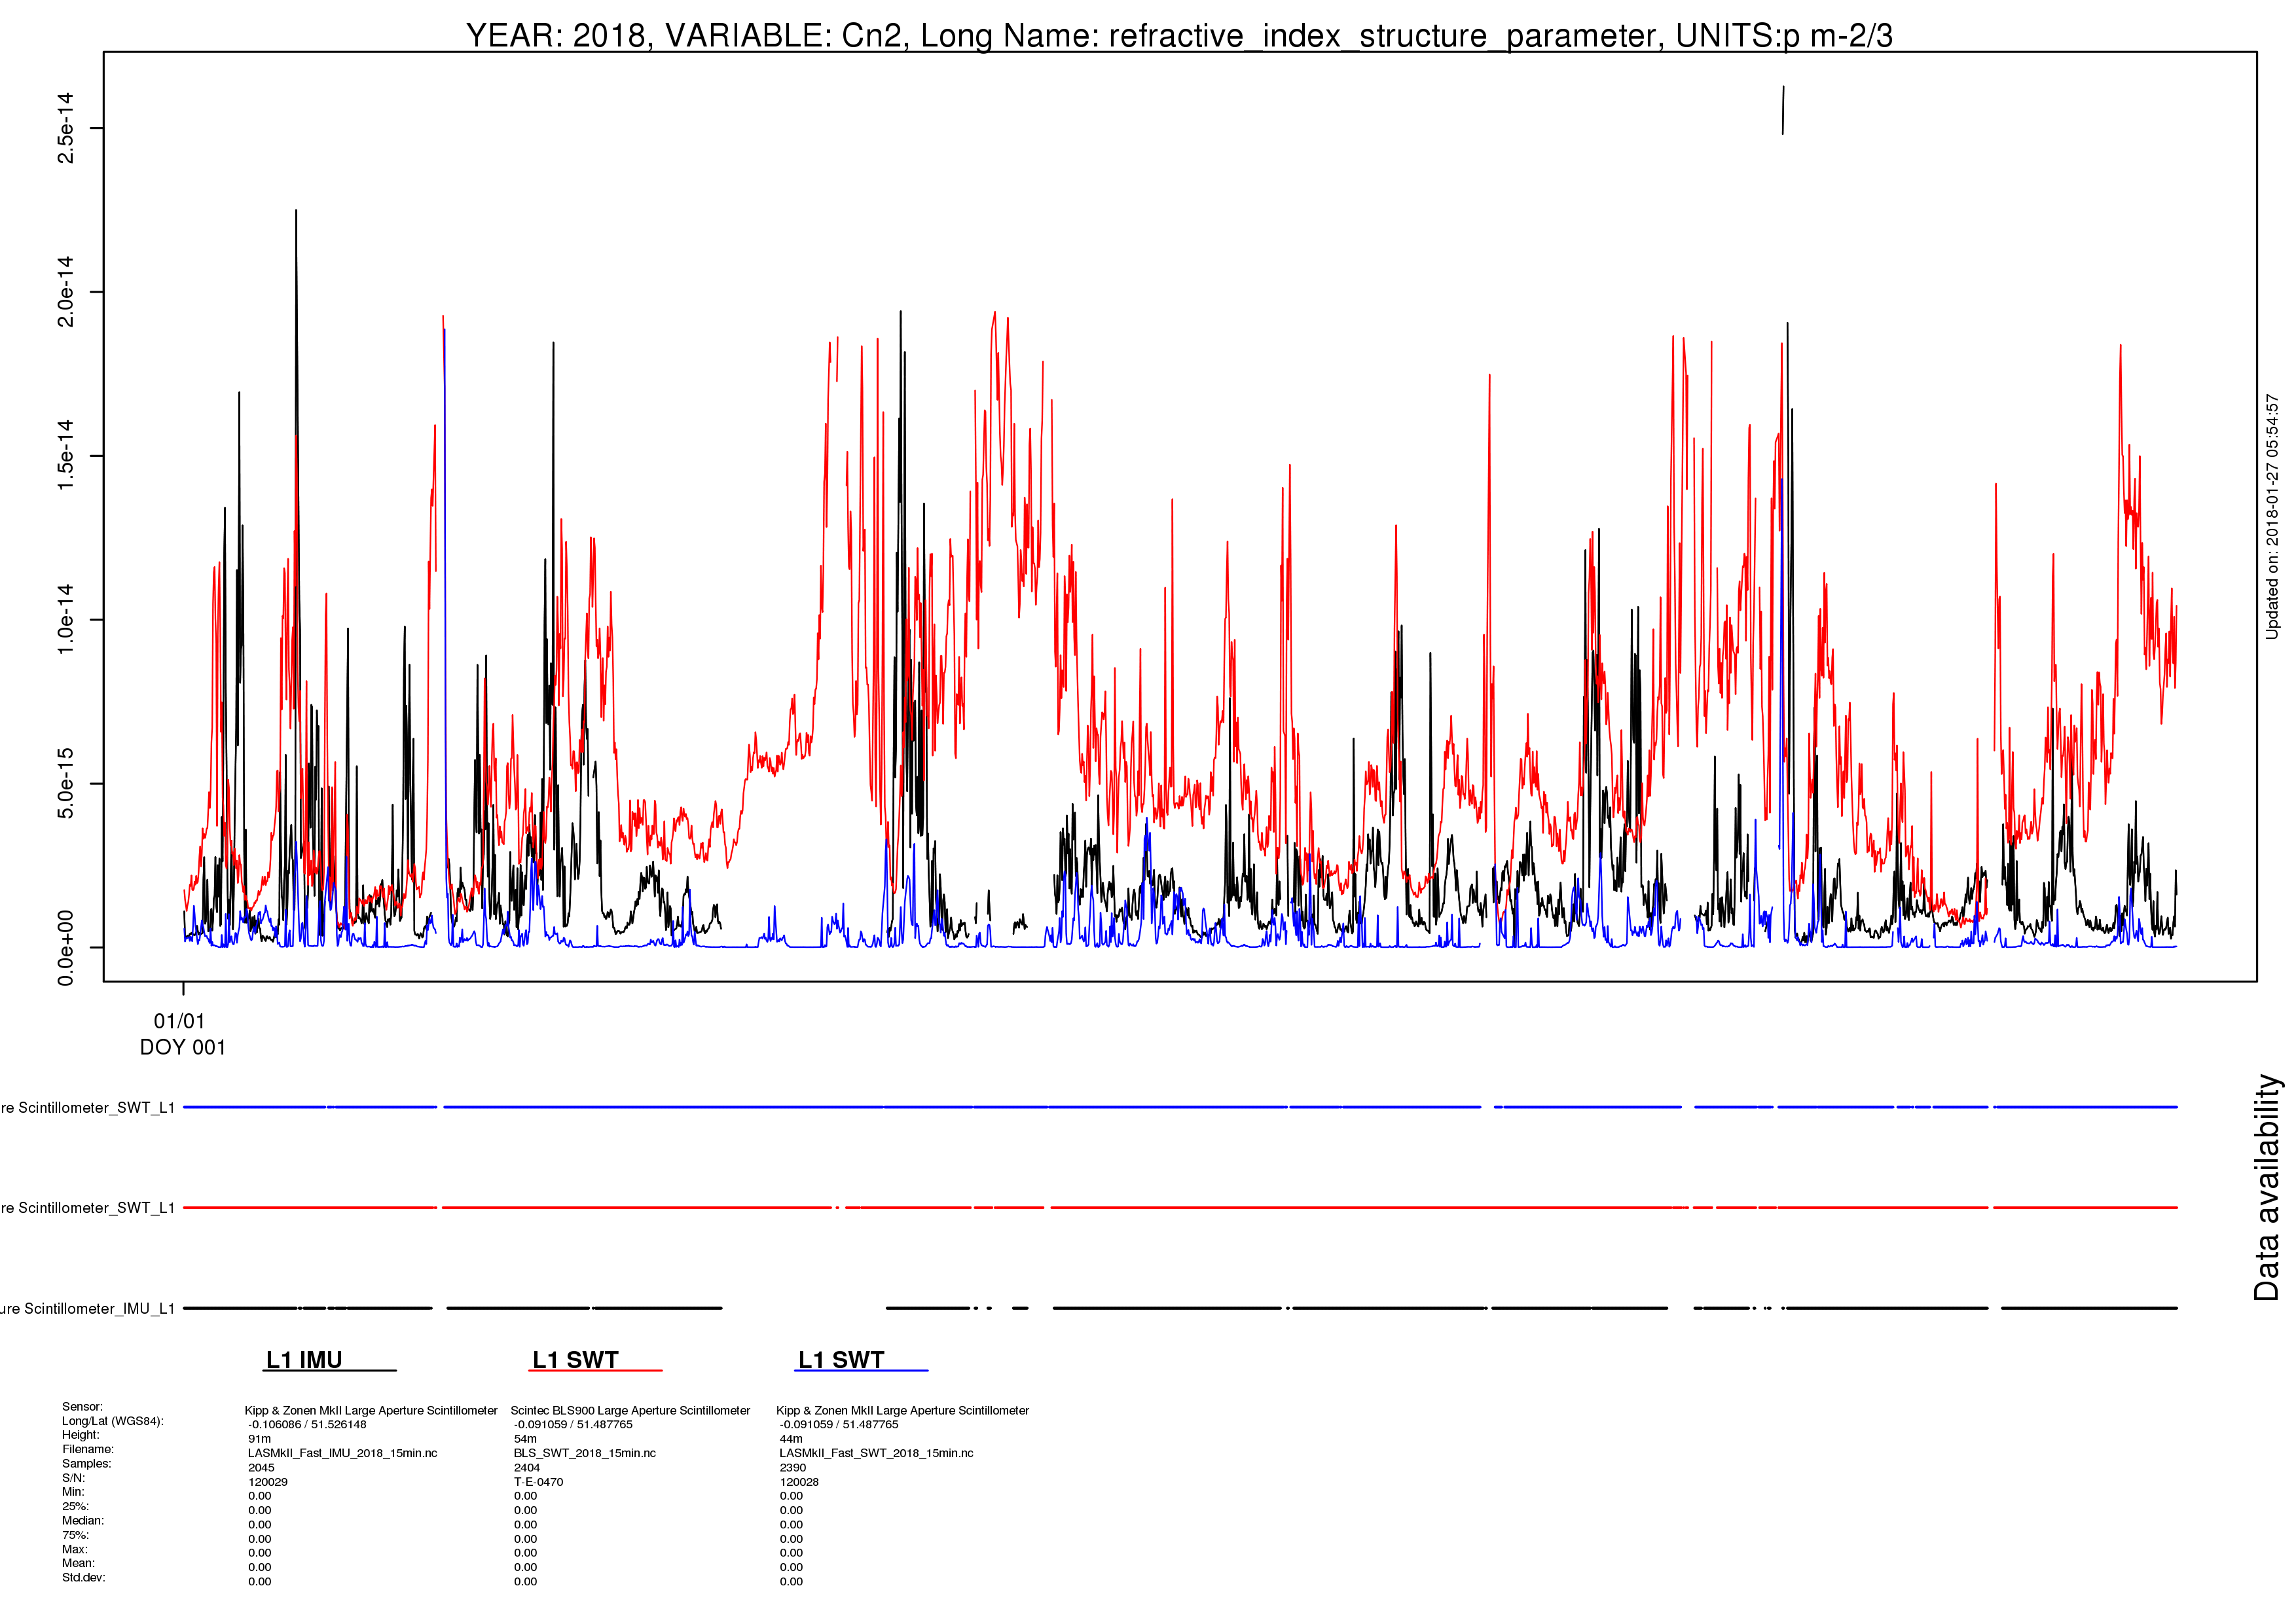The width and height of the screenshot is (2296, 1624).
Task: Click the y-axis tick label 2.5e-14
Action: [x=65, y=128]
